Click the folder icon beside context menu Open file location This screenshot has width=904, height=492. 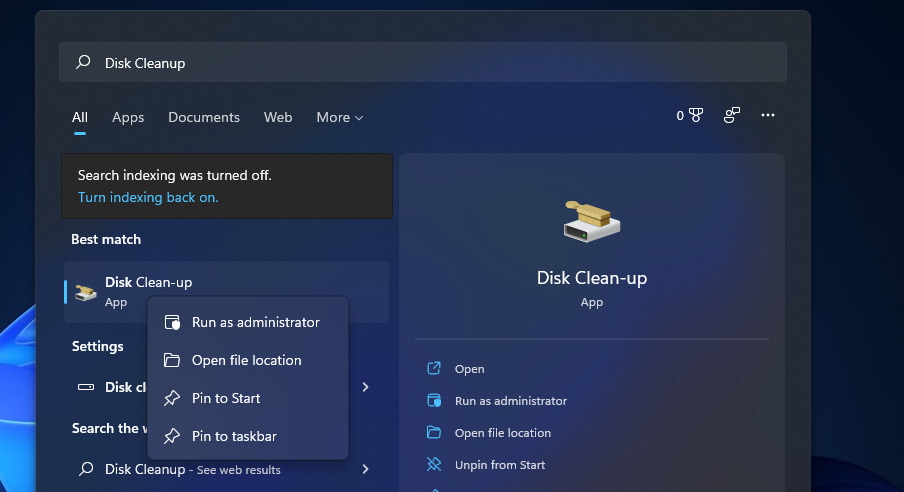point(172,360)
